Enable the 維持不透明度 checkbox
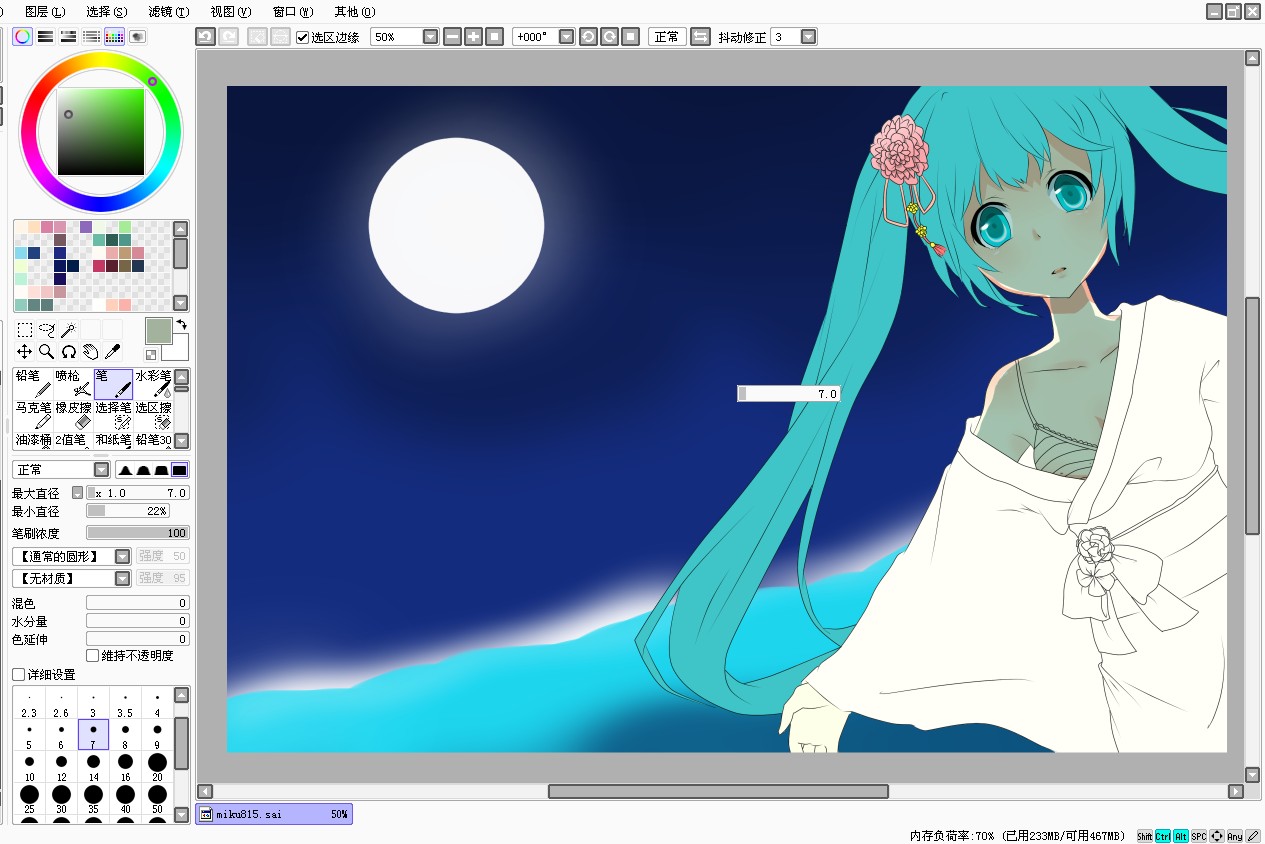This screenshot has width=1265, height=844. click(x=93, y=656)
